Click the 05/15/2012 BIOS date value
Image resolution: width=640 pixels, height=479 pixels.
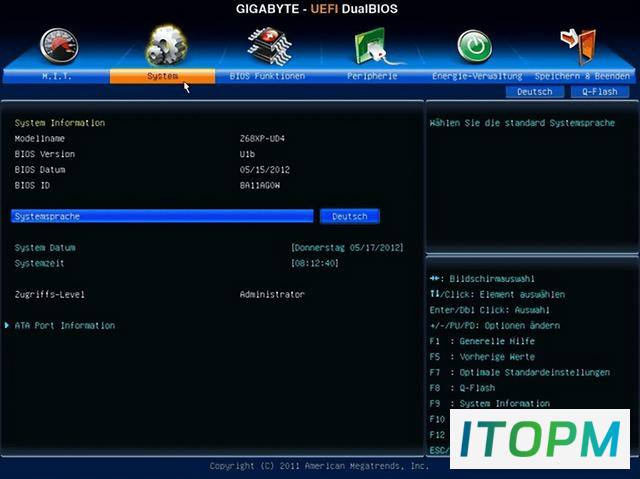click(x=265, y=169)
